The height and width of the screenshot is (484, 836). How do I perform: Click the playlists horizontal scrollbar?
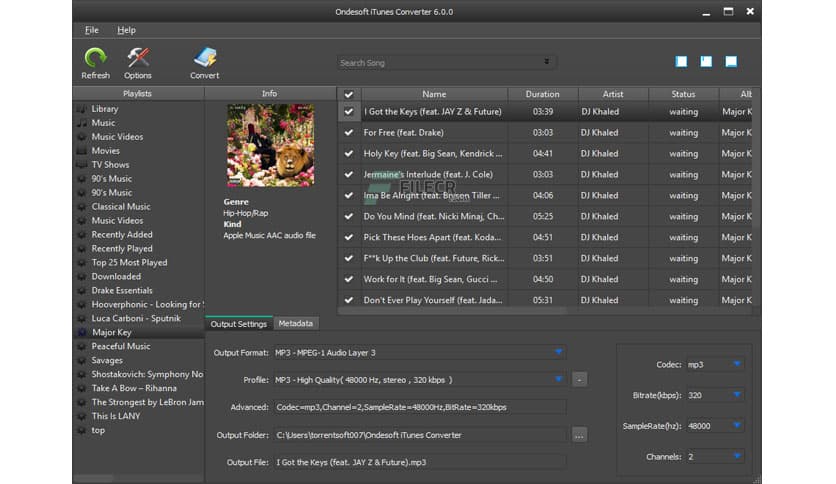(x=94, y=478)
